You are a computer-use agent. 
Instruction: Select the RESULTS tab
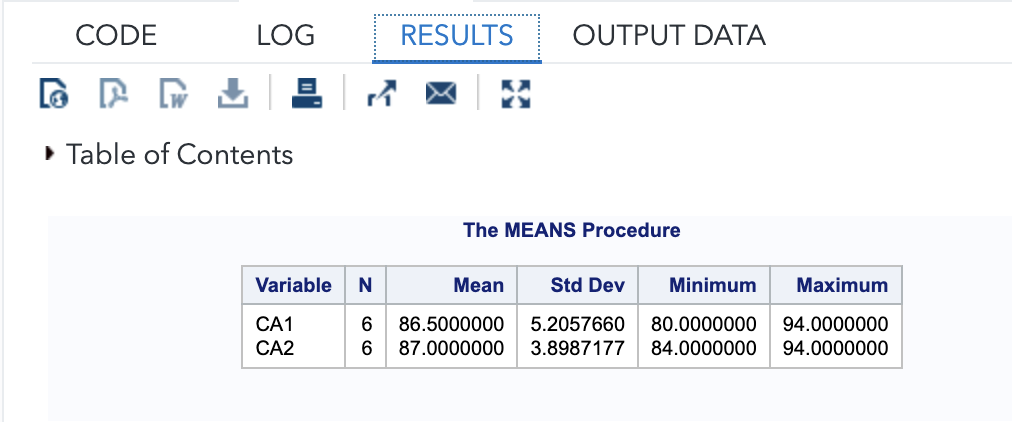tap(456, 36)
